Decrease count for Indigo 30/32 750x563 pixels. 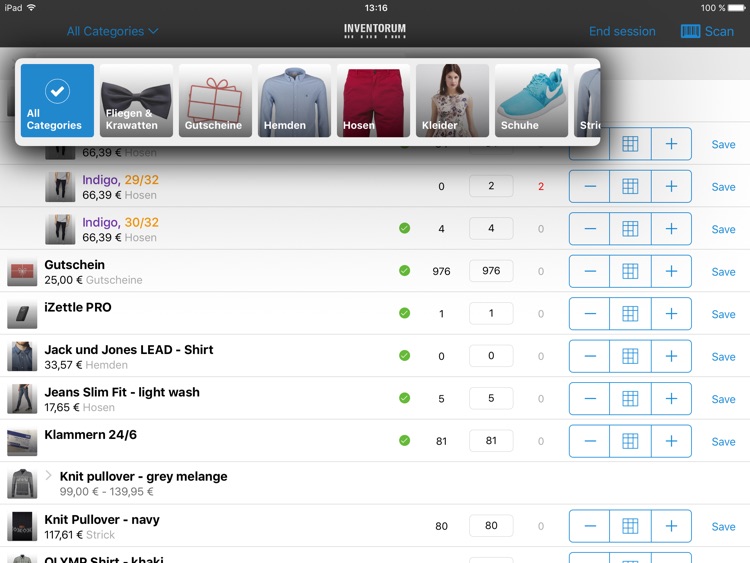589,229
